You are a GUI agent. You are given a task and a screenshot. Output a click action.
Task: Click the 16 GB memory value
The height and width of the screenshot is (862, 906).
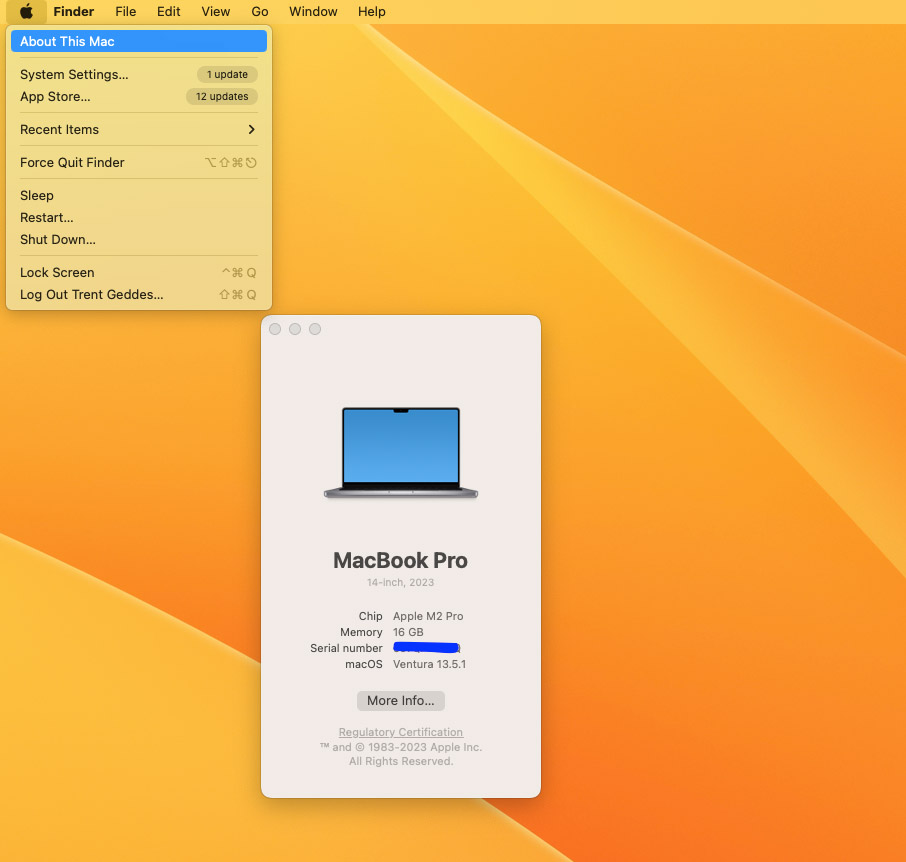(x=408, y=632)
